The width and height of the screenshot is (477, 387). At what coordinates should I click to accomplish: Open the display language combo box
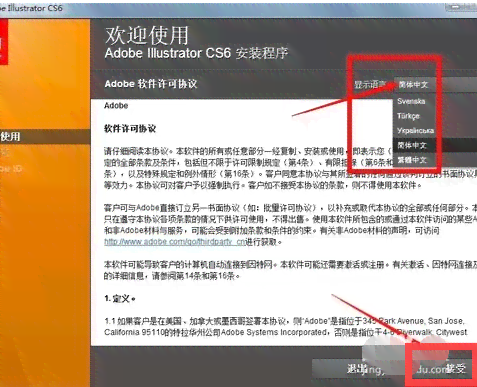tap(435, 85)
